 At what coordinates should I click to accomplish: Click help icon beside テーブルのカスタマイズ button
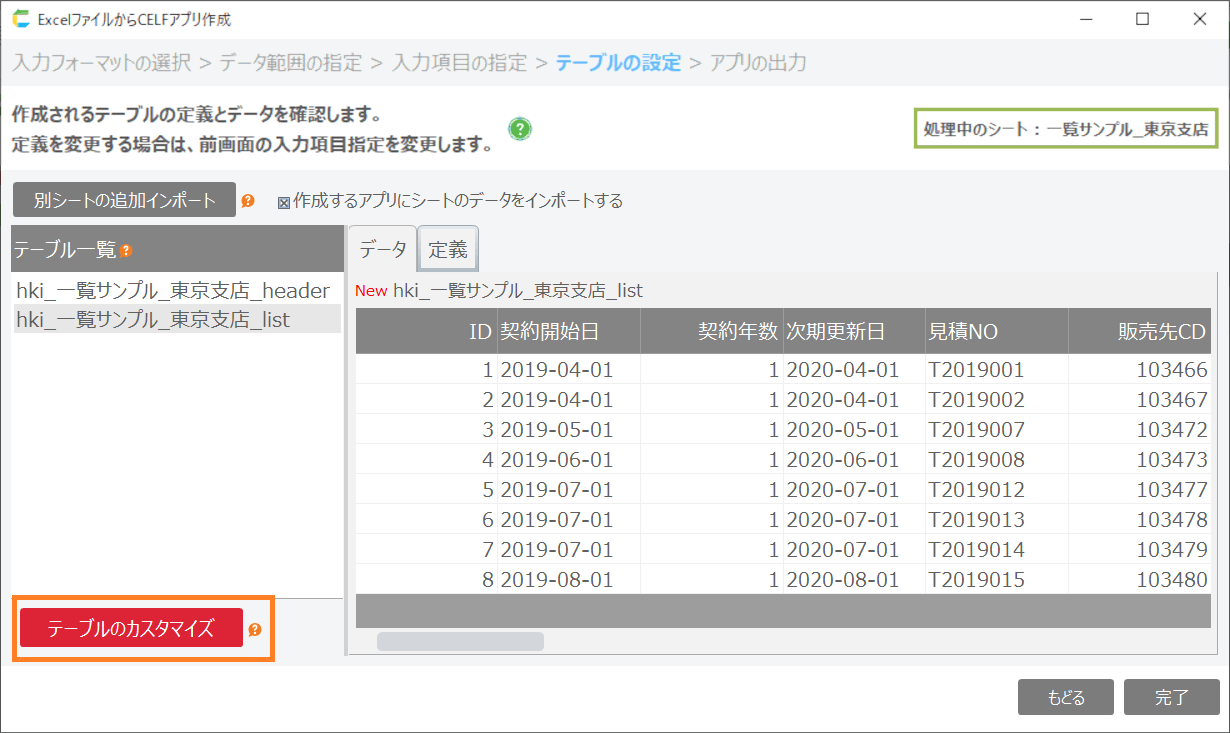[254, 629]
